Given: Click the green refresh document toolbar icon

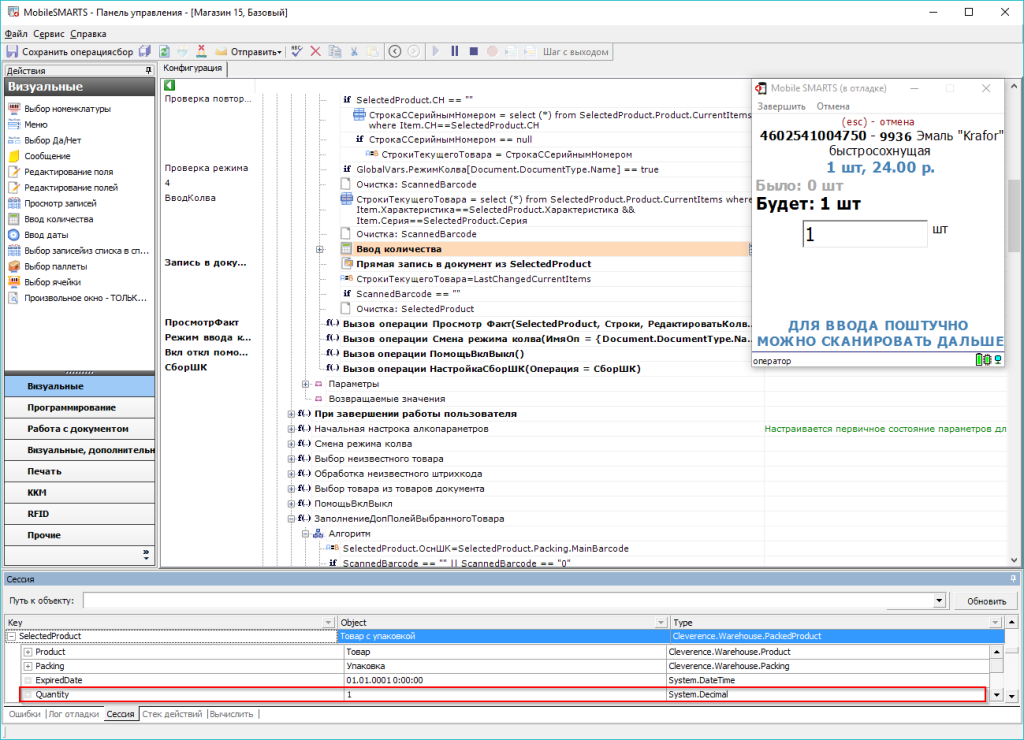Looking at the screenshot, I should click(165, 52).
